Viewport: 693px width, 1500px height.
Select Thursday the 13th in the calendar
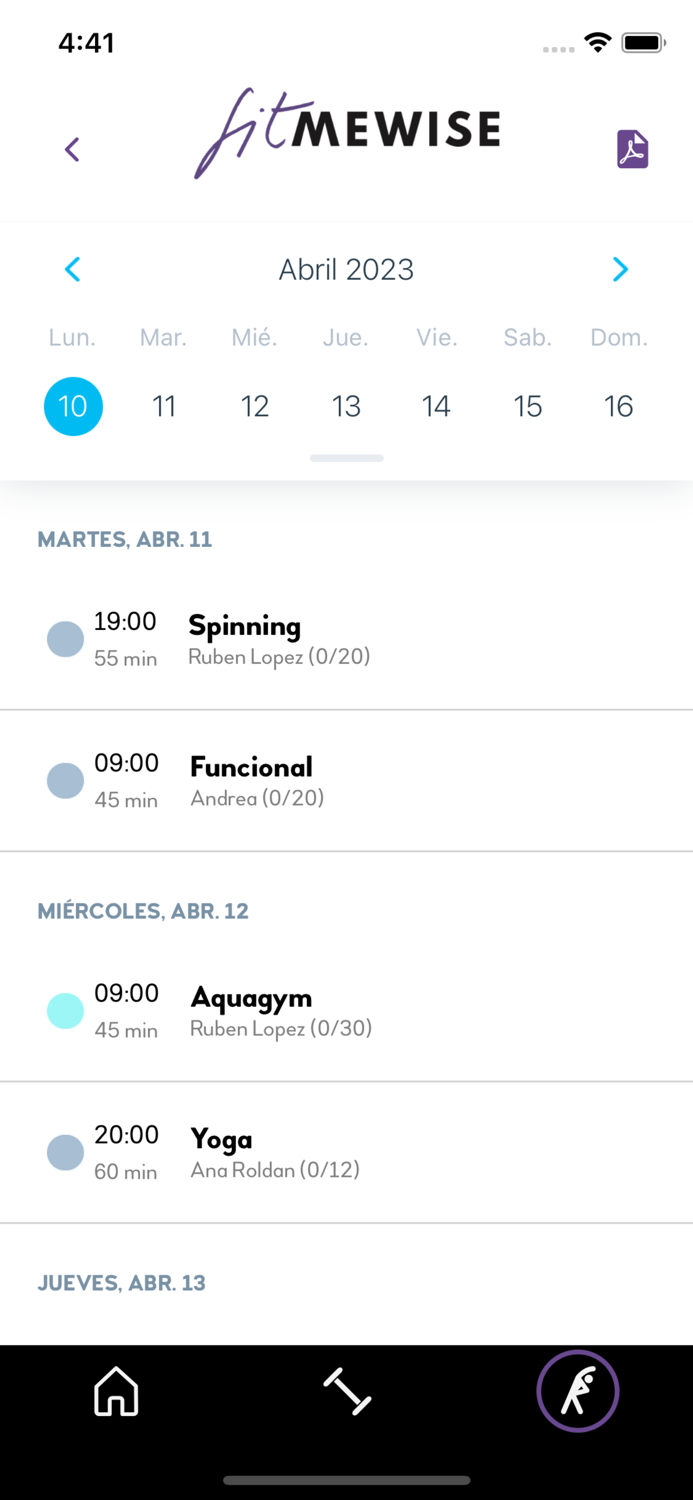tap(346, 406)
